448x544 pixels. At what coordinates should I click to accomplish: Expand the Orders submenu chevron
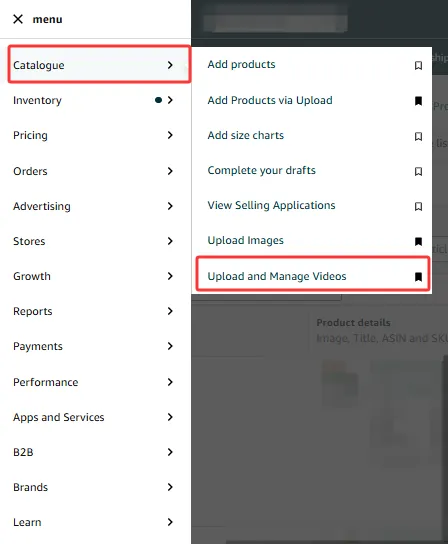pos(170,171)
